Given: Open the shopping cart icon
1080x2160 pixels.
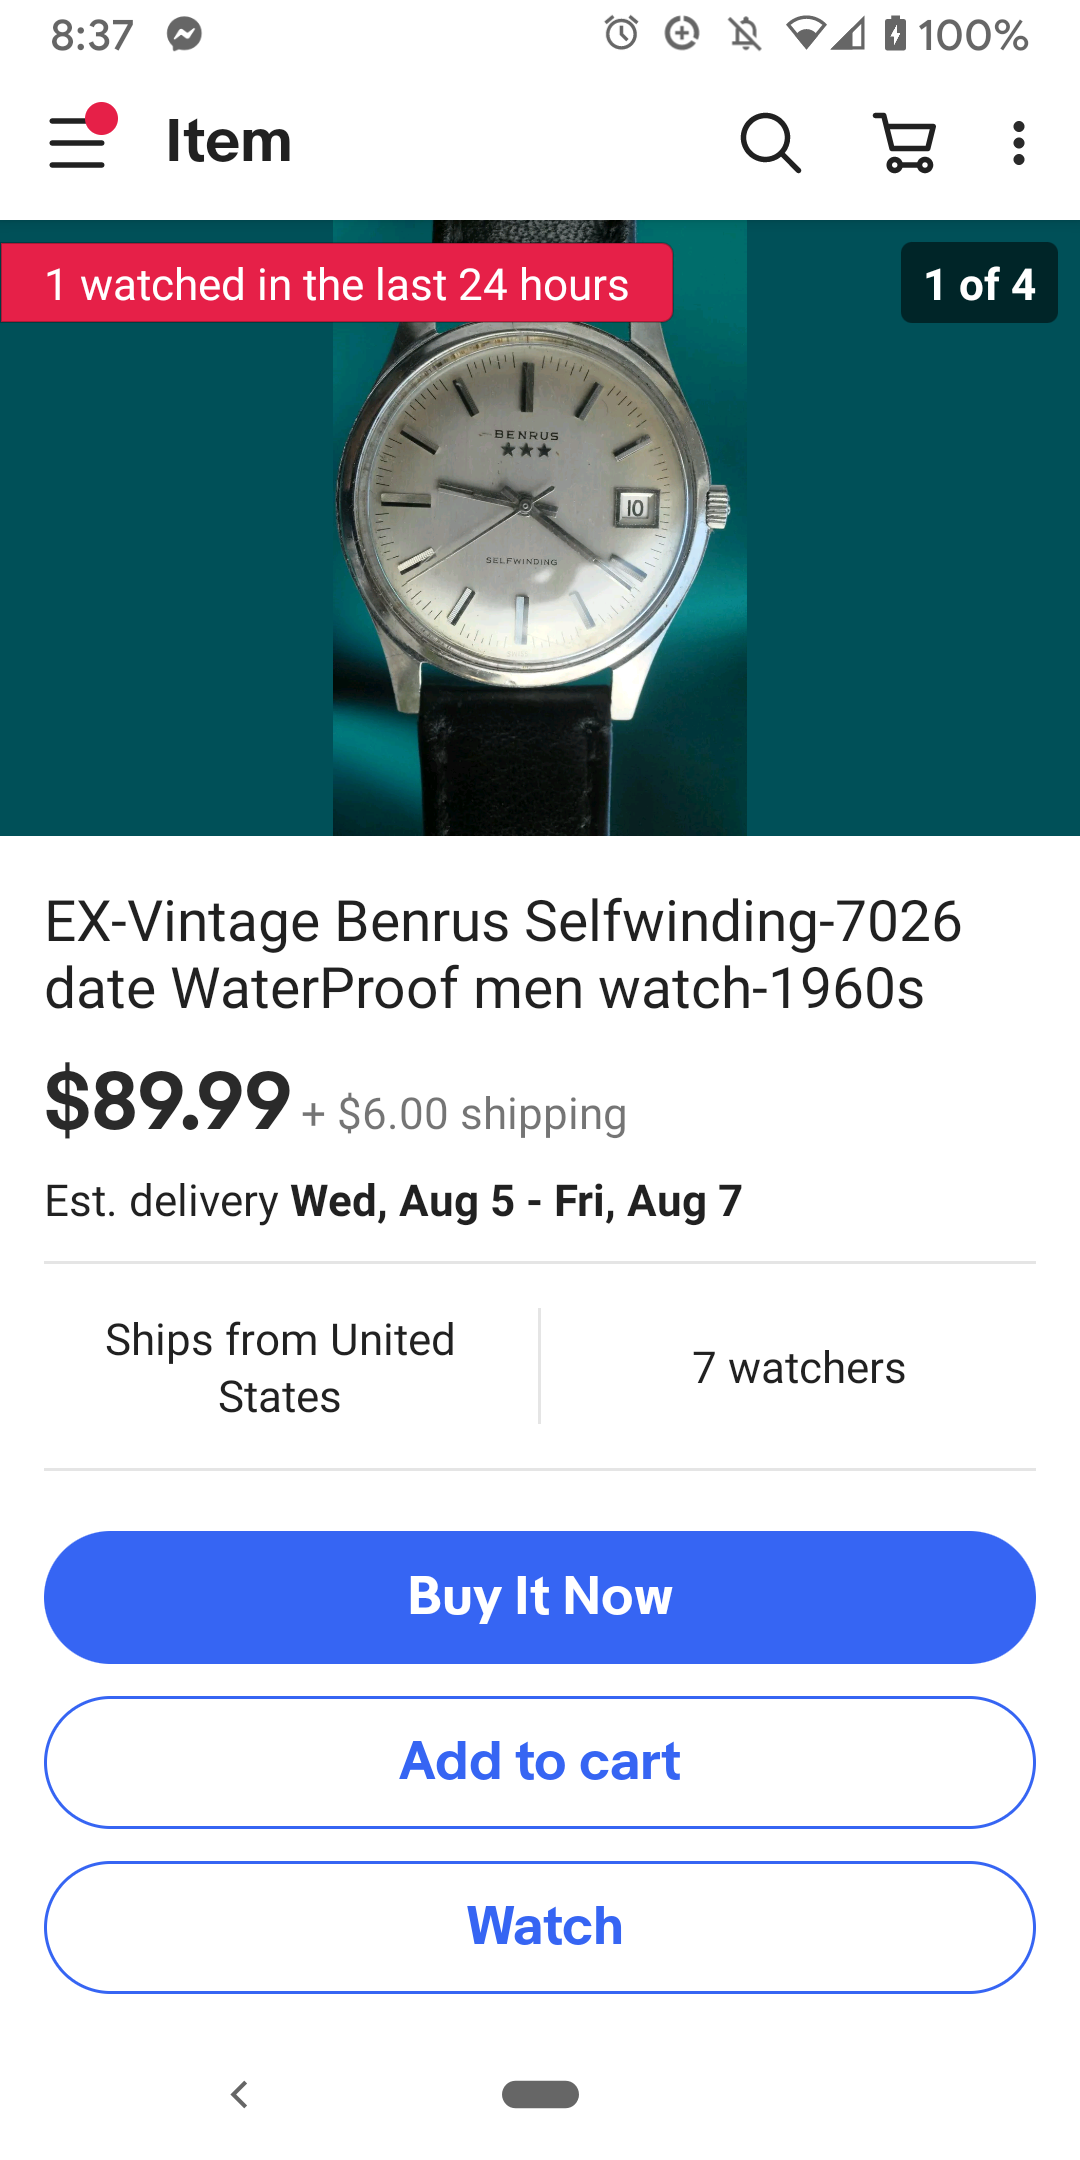Looking at the screenshot, I should coord(905,142).
